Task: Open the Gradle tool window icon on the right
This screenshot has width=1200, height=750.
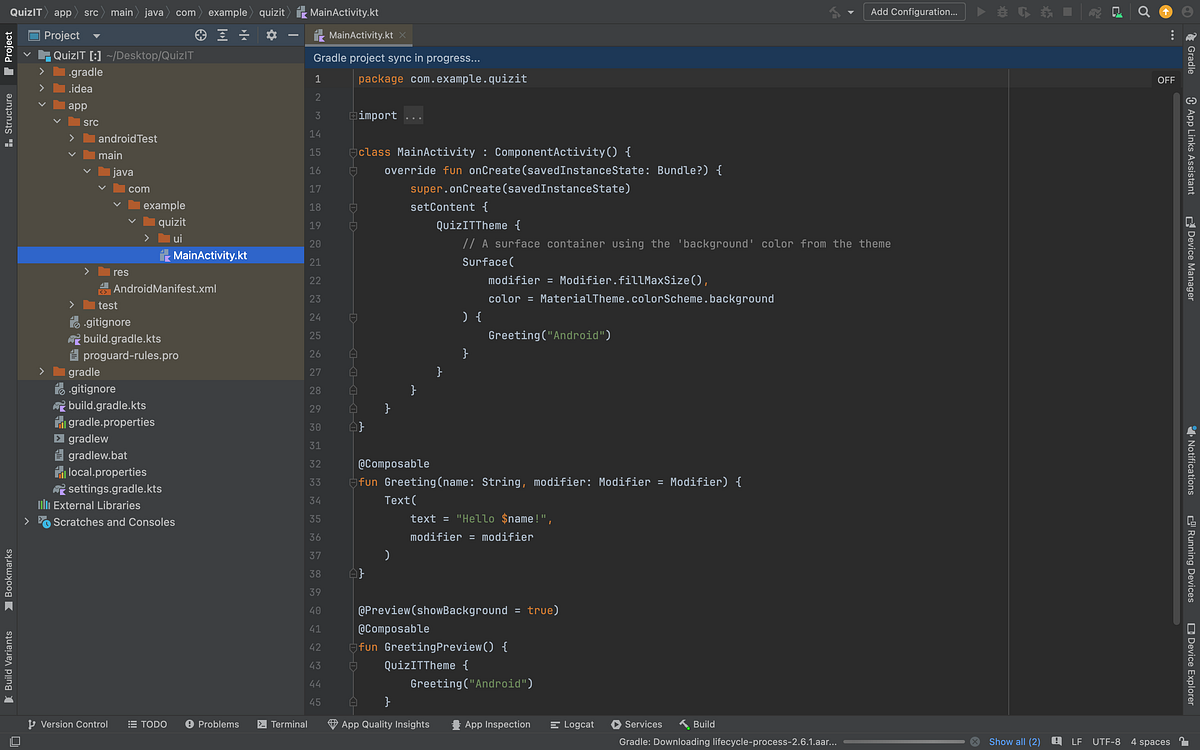Action: (x=1190, y=46)
